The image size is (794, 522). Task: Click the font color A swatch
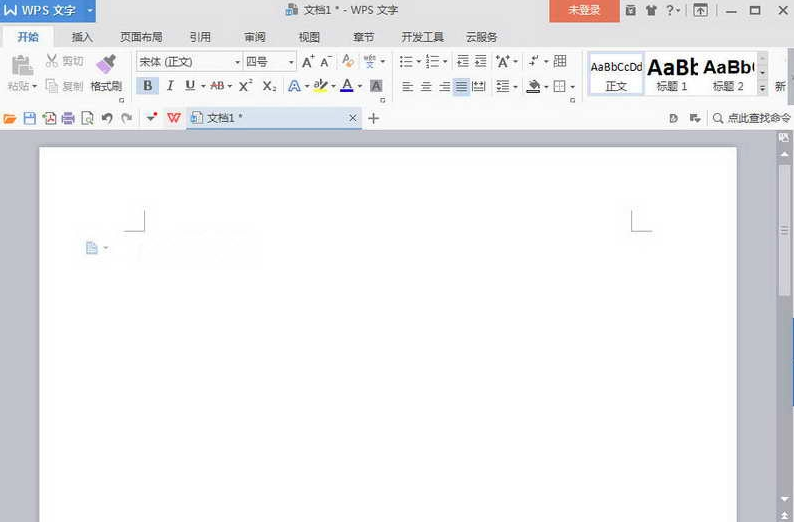tap(346, 86)
